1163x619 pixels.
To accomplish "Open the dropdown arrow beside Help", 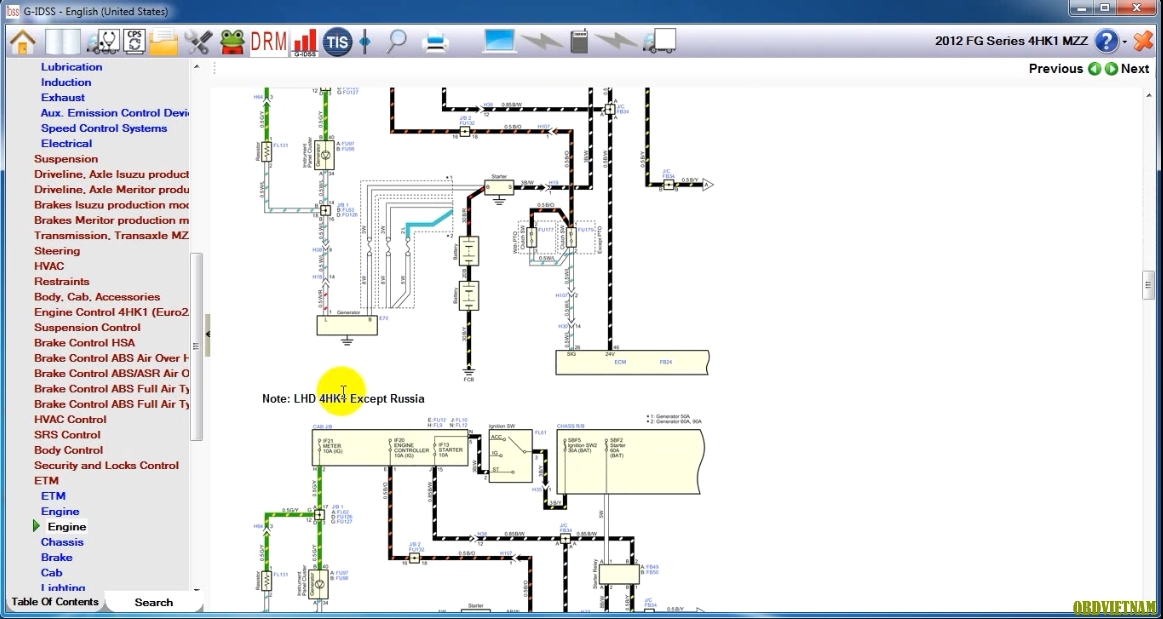I will pos(1125,42).
